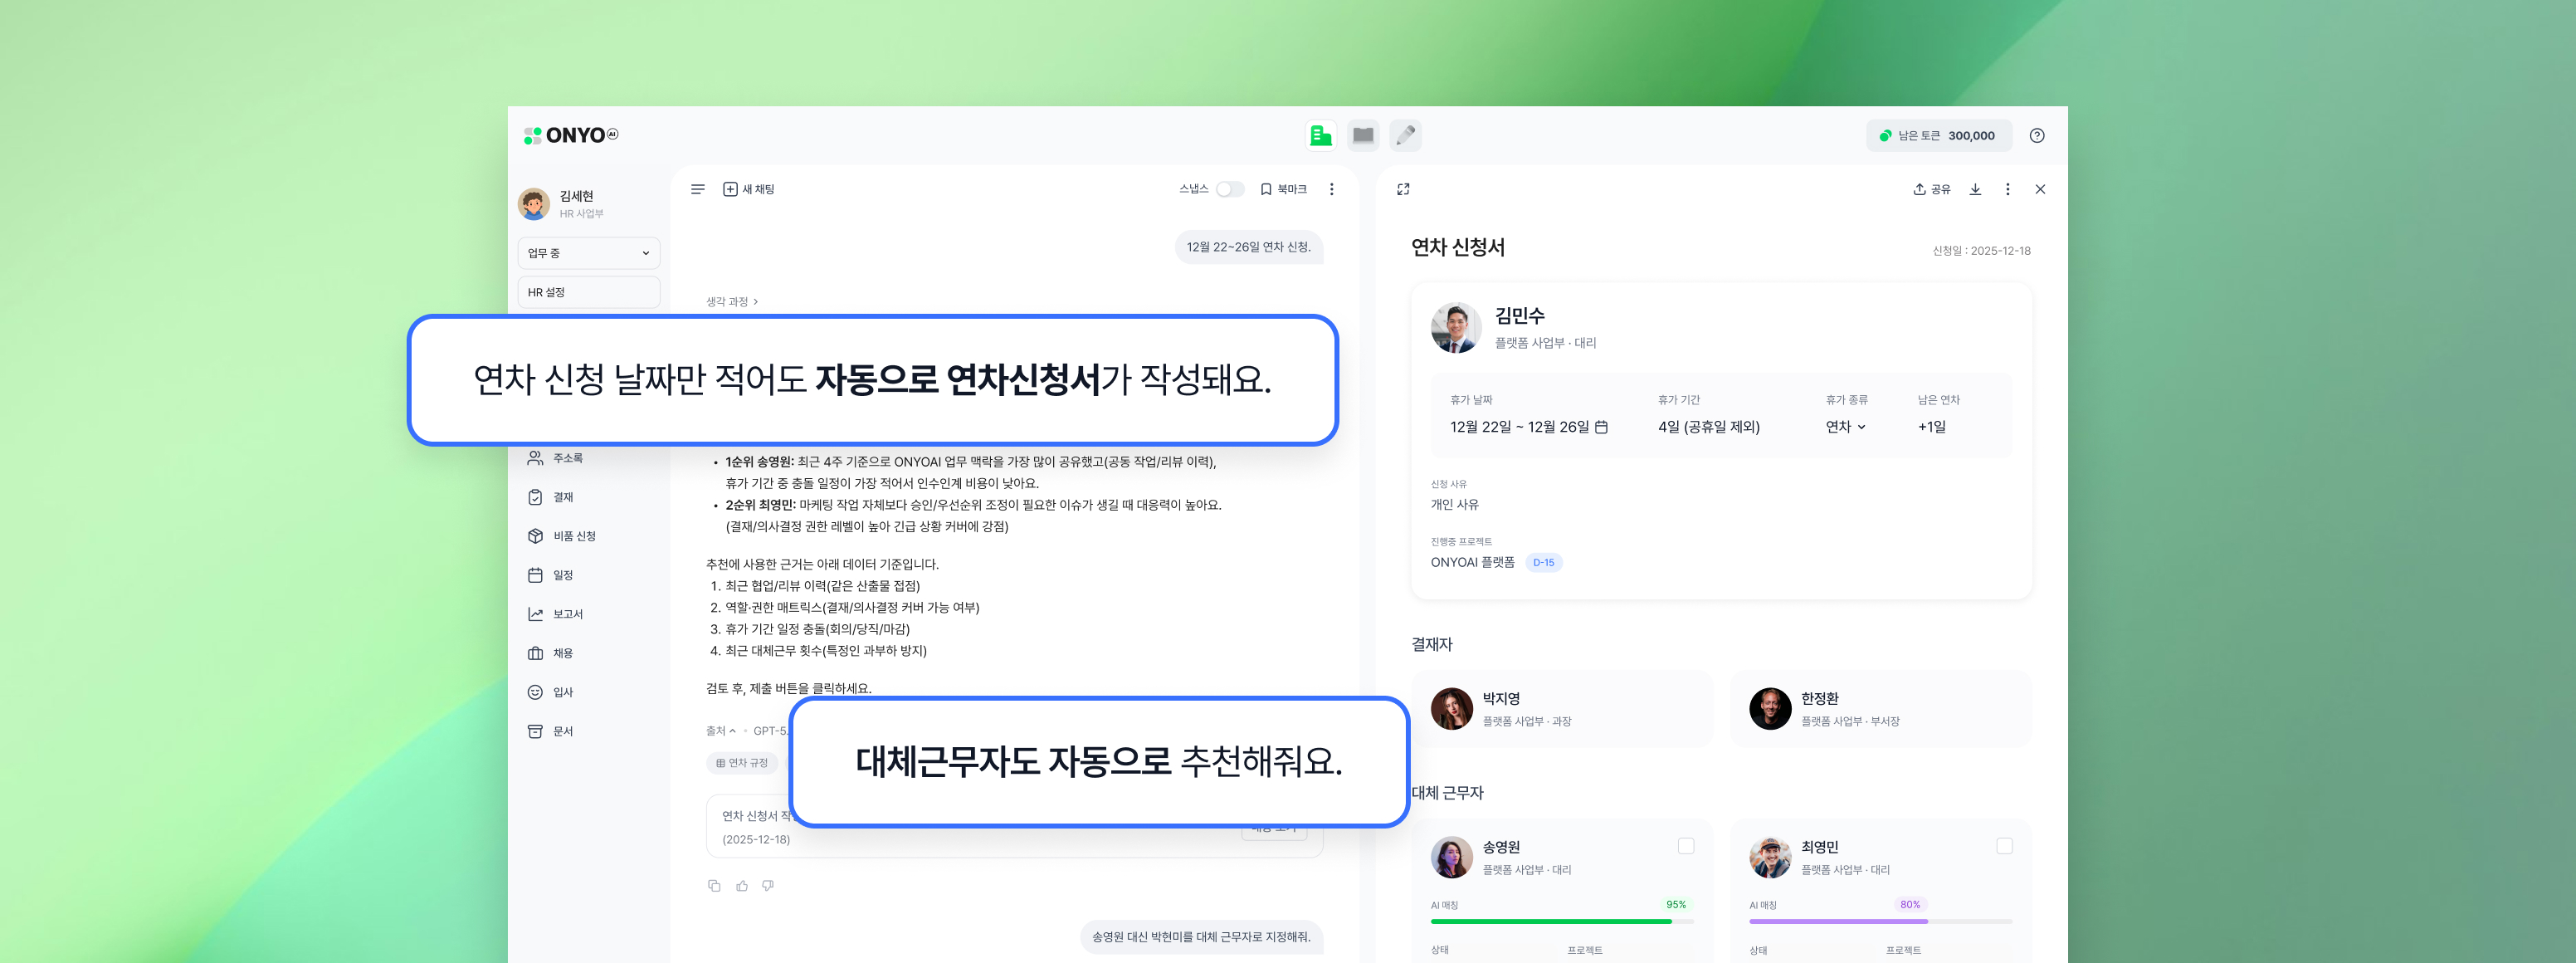The width and height of the screenshot is (2576, 963).
Task: Click the download icon in document panel
Action: (1975, 189)
